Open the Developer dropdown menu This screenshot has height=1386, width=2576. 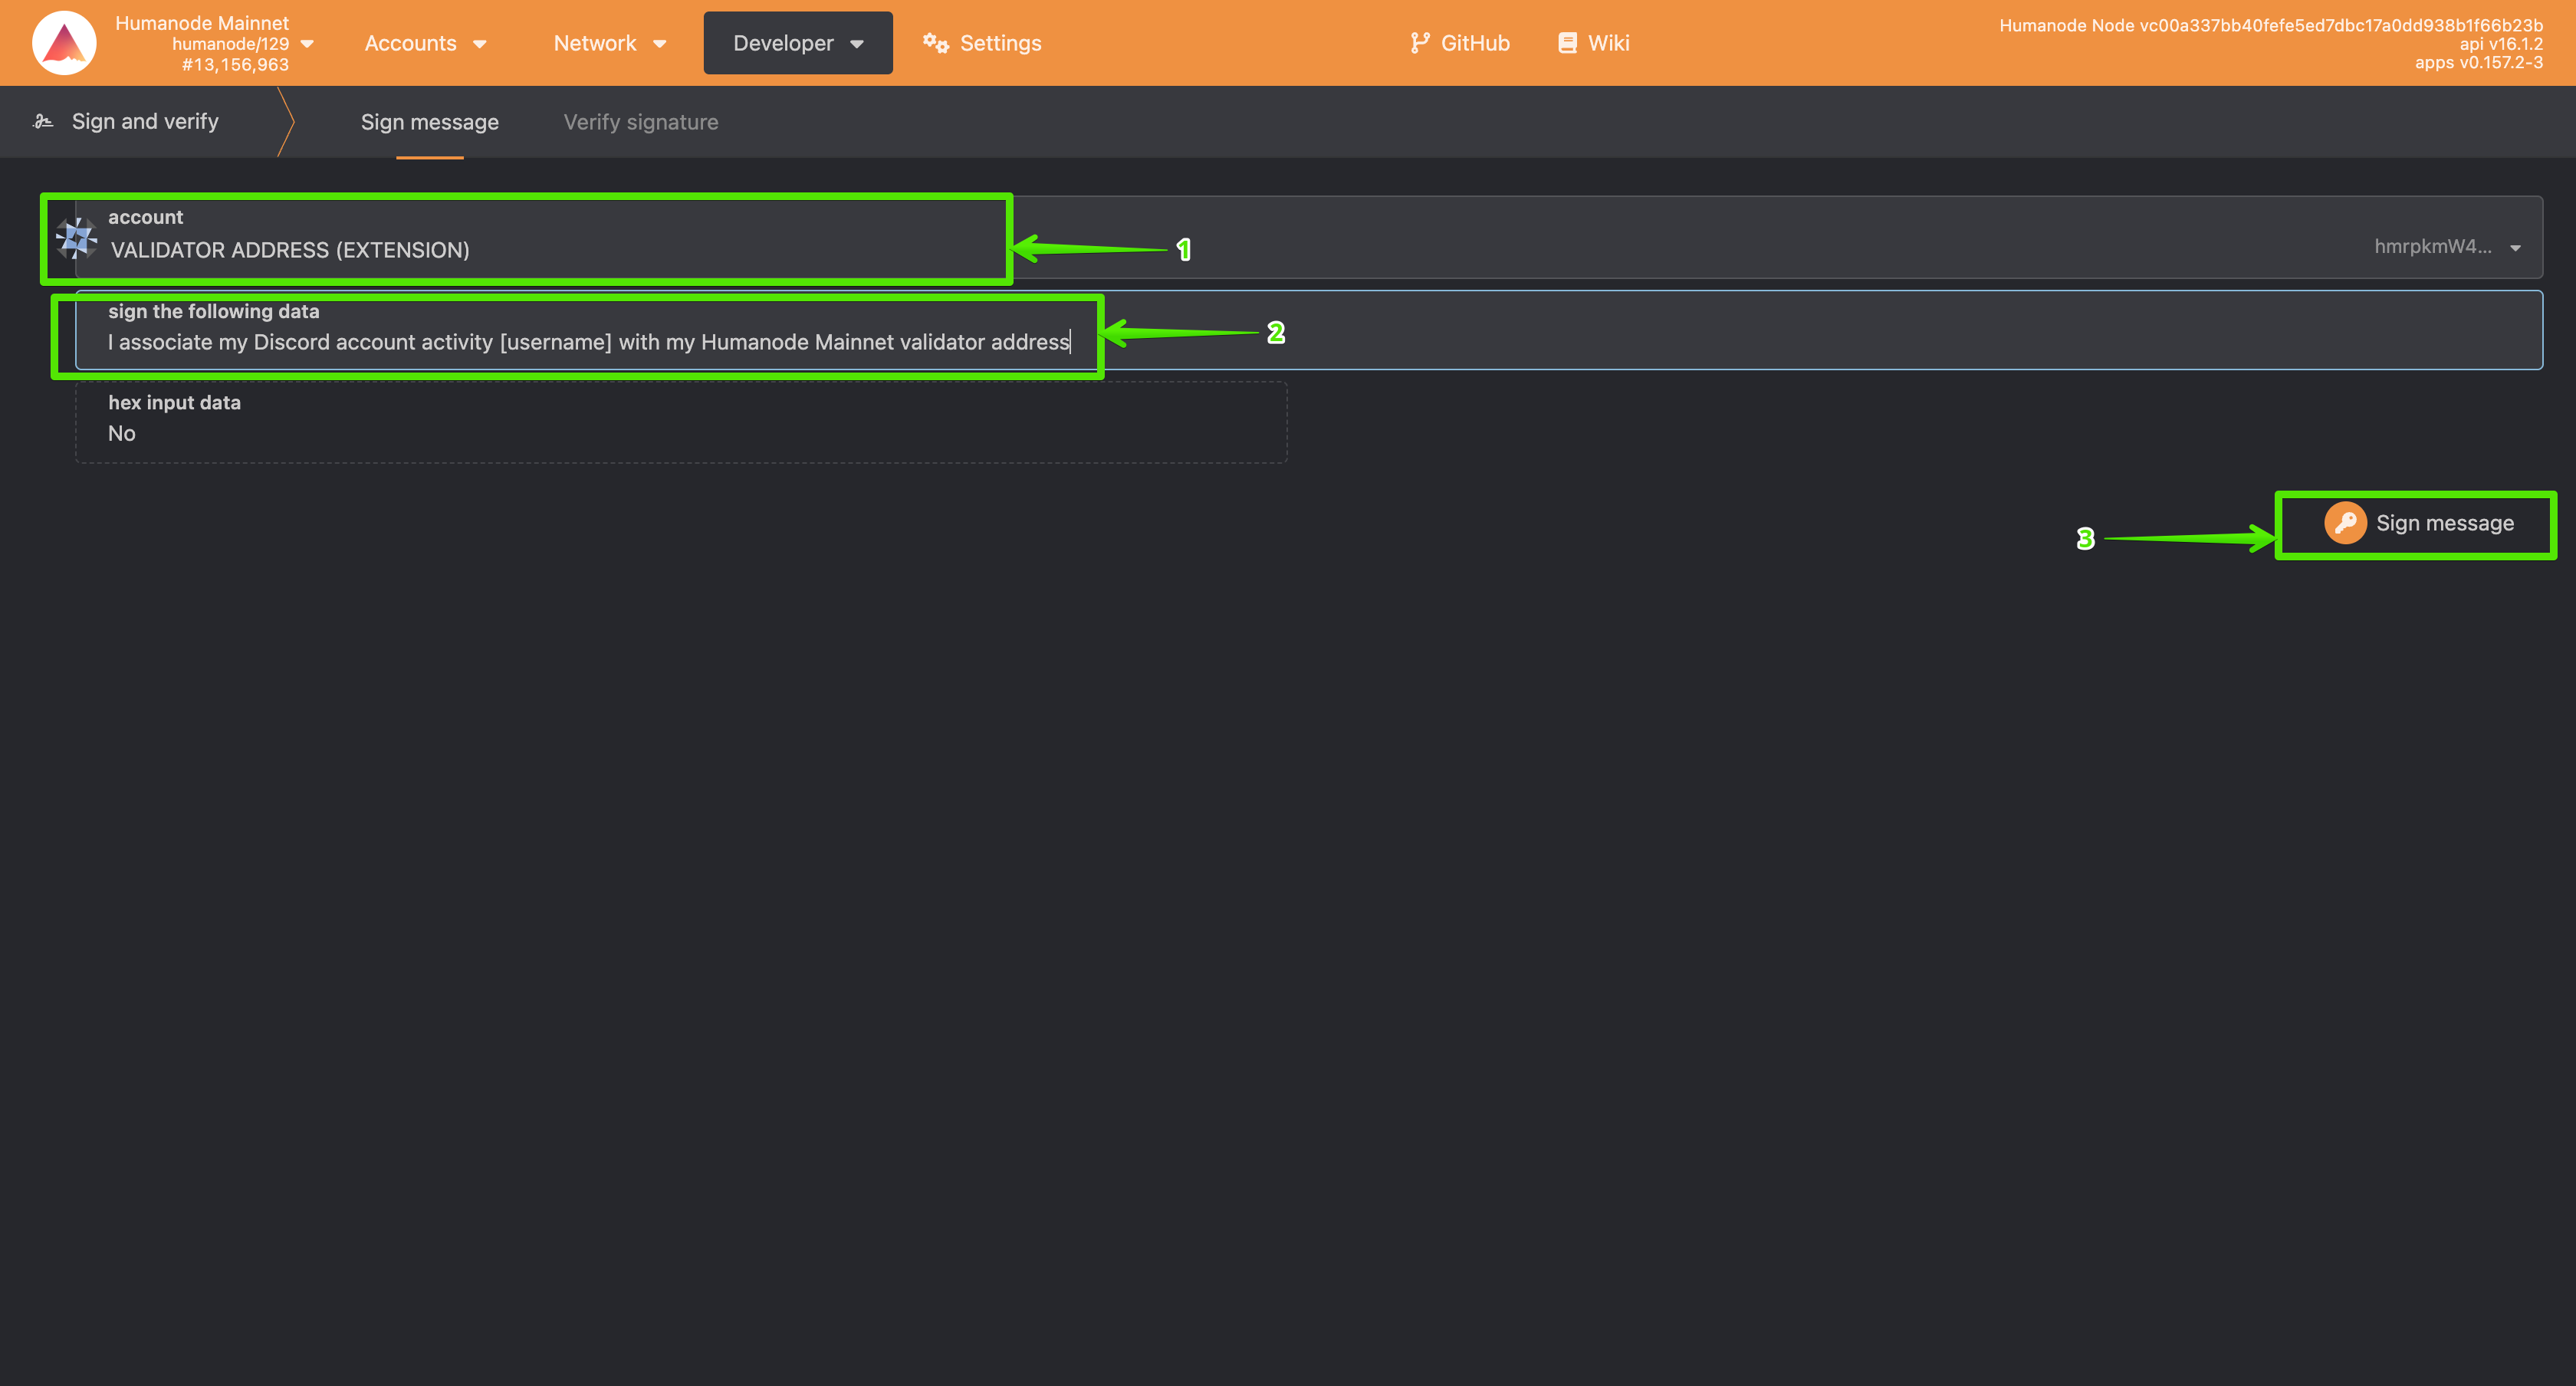click(x=798, y=43)
